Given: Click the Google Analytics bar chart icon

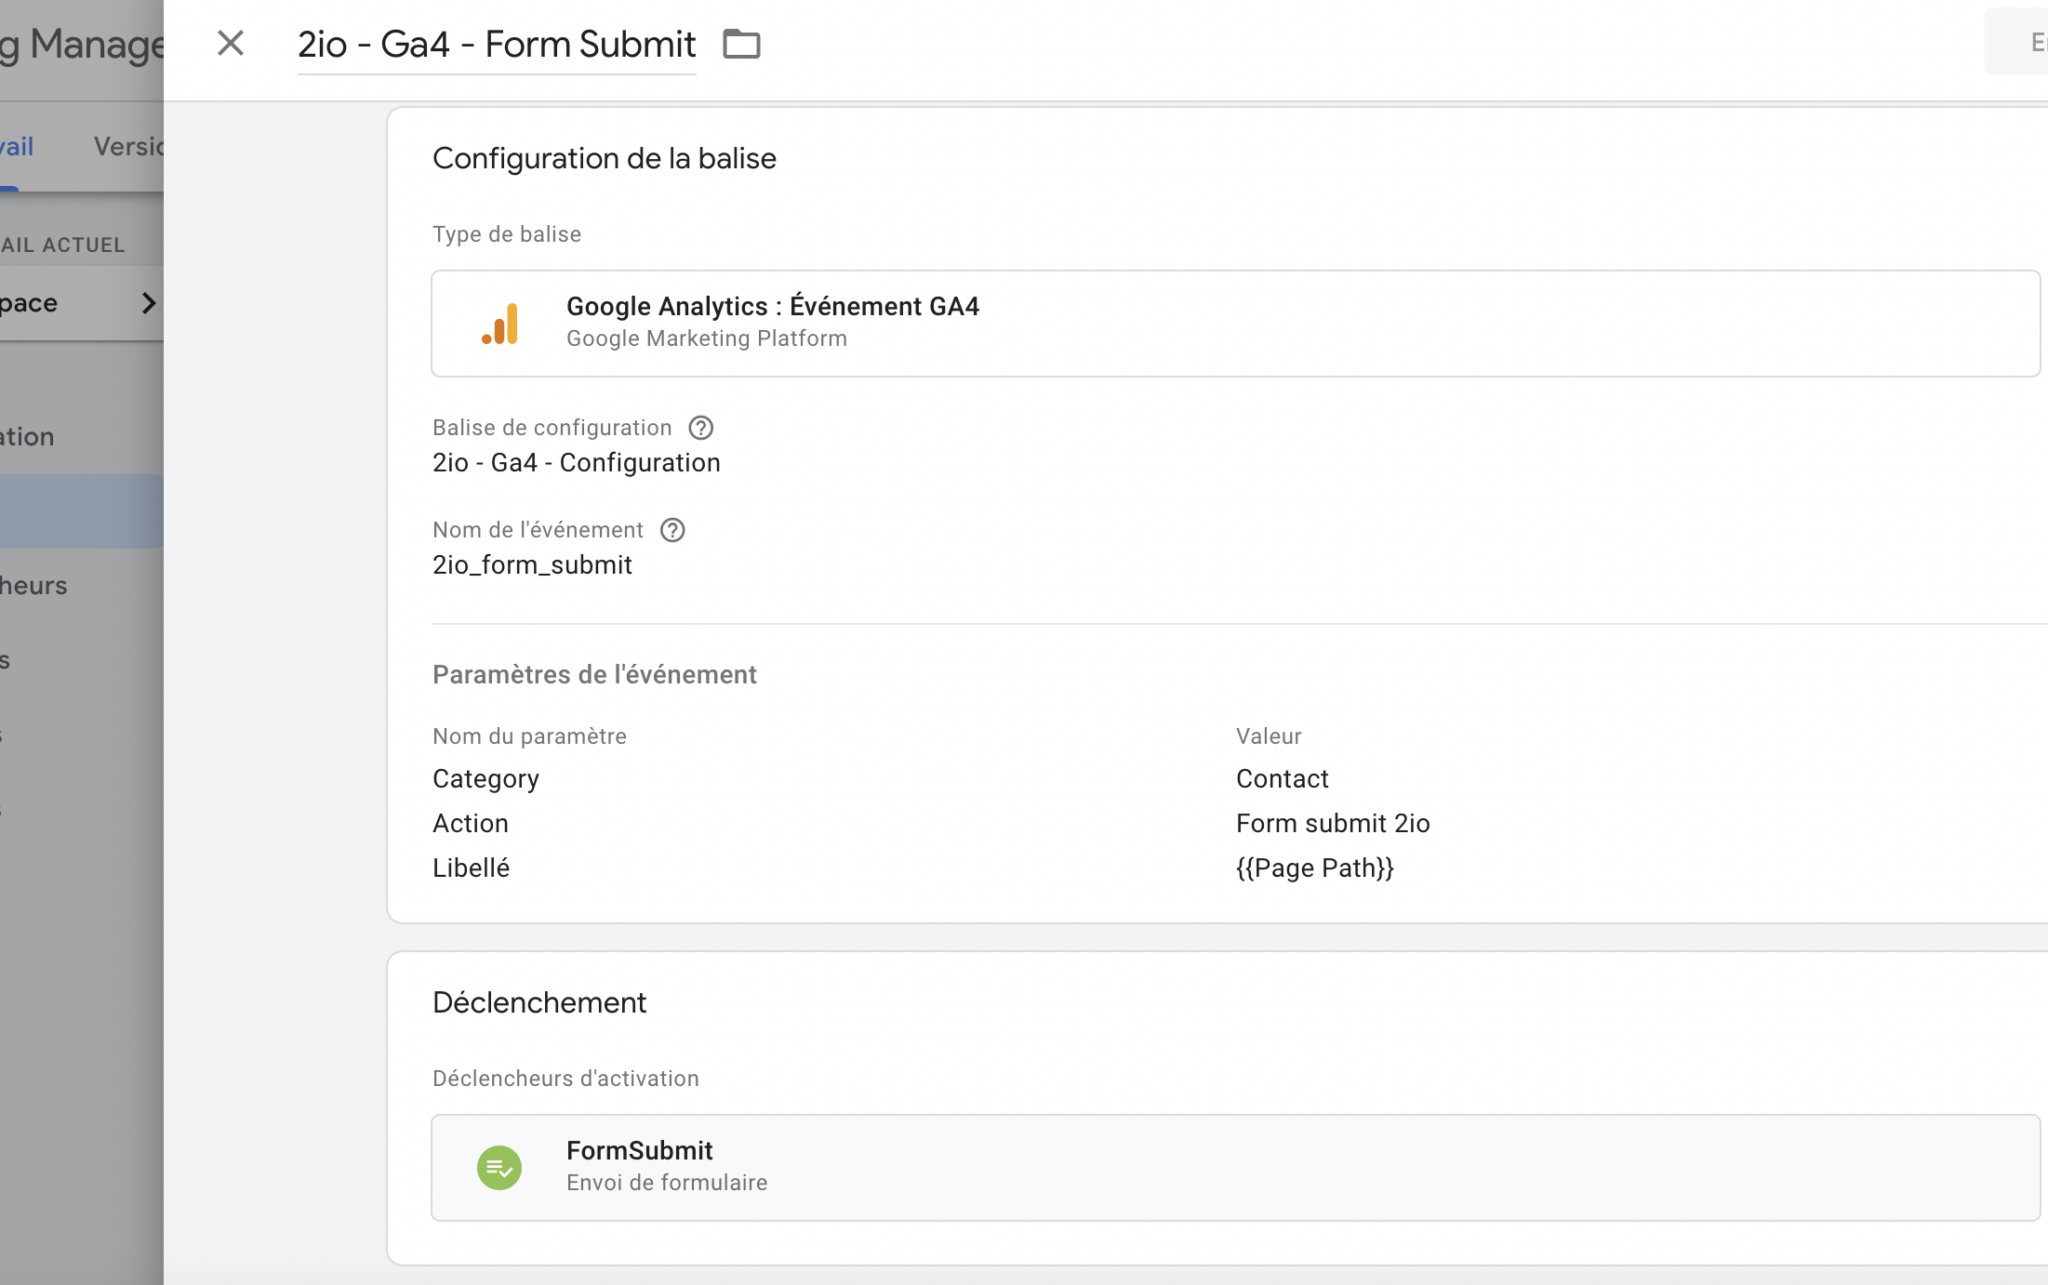Looking at the screenshot, I should click(x=500, y=323).
